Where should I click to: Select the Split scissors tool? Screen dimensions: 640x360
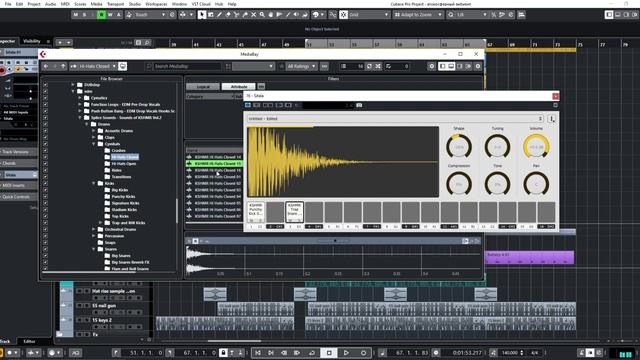pyautogui.click(x=236, y=15)
